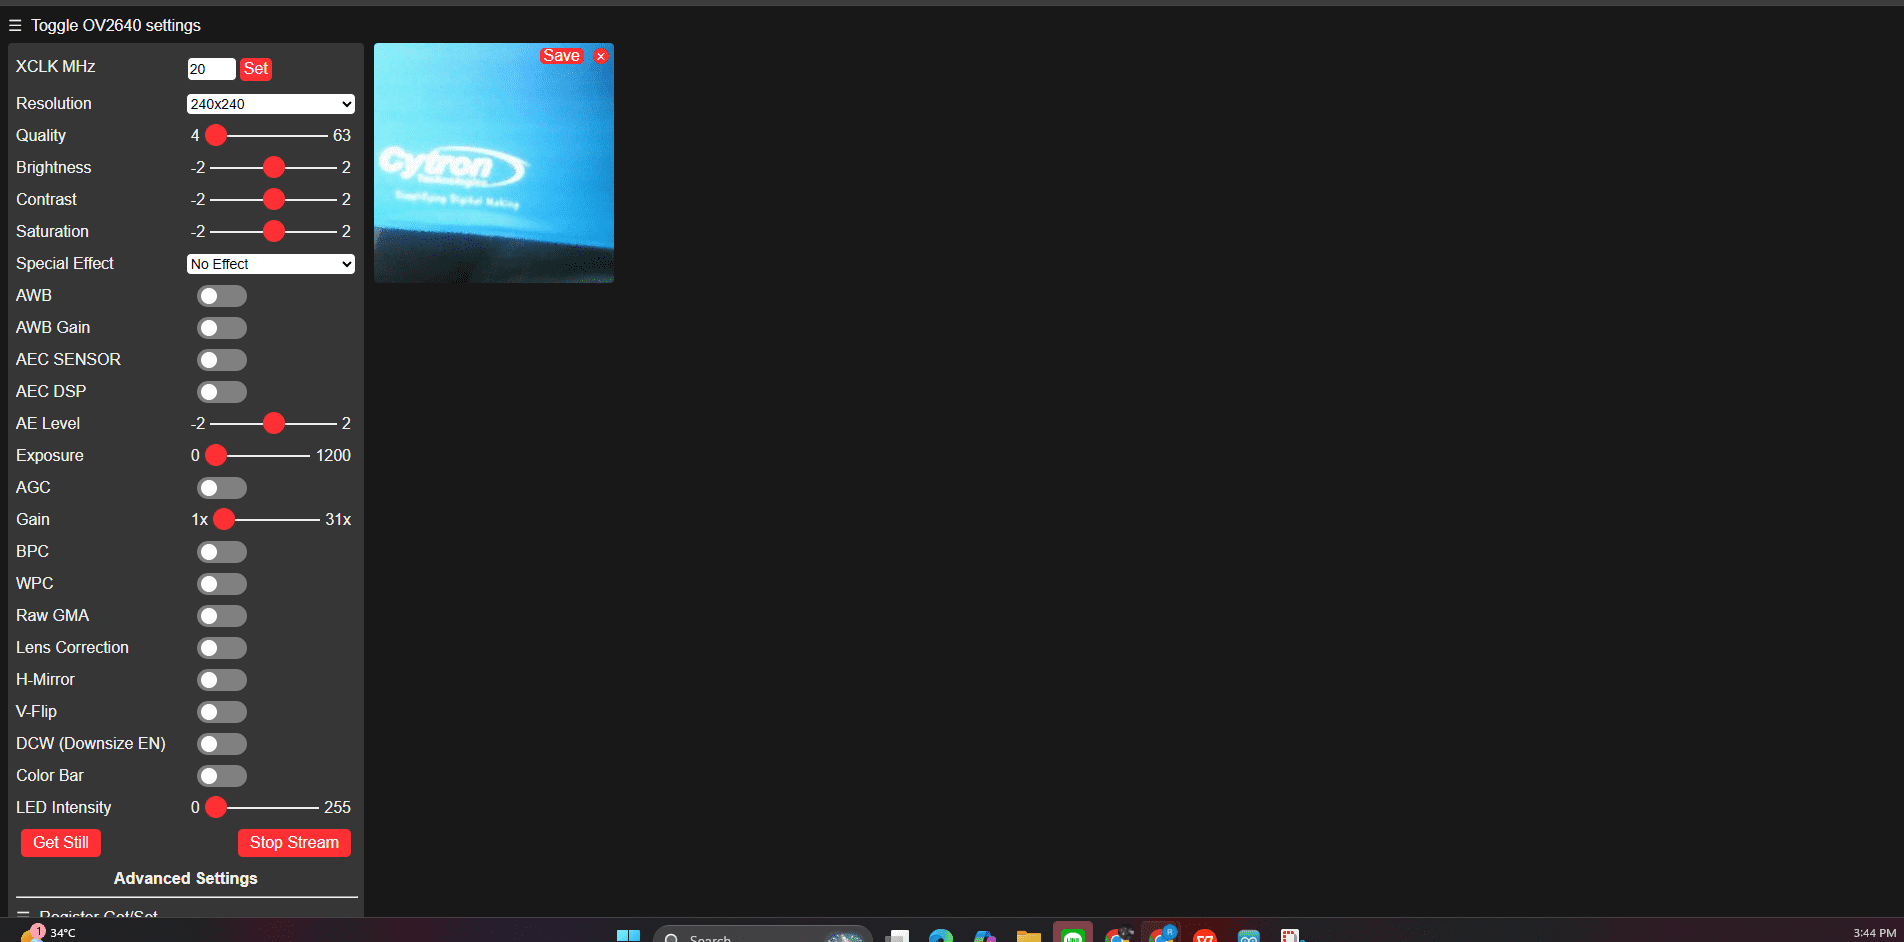Screen dimensions: 1904x942
Task: Close the camera stream with the red X
Action: [x=601, y=56]
